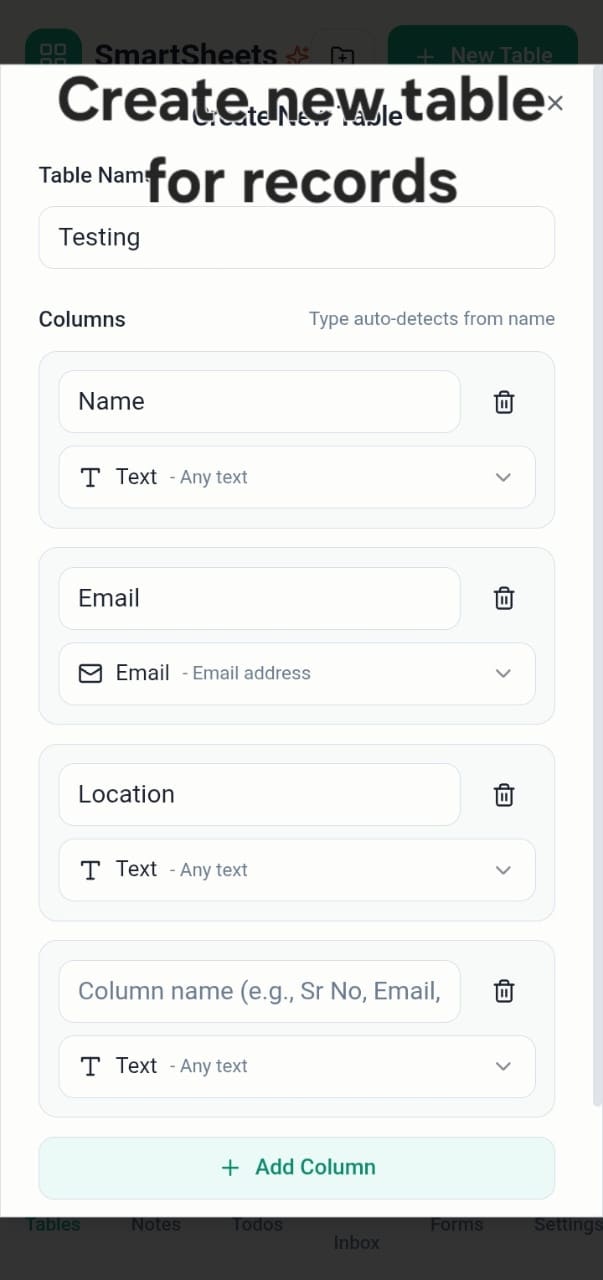Go to the Settings tab
Viewport: 603px width, 1280px height.
pyautogui.click(x=568, y=1224)
